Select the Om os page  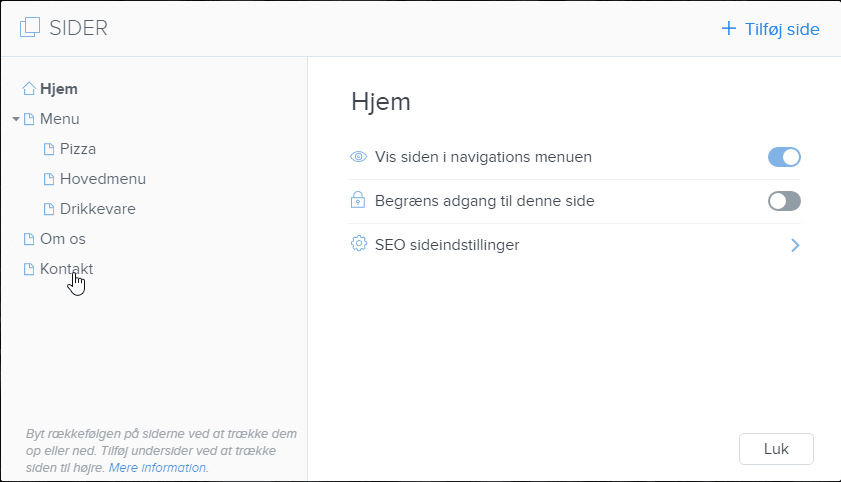tap(62, 239)
